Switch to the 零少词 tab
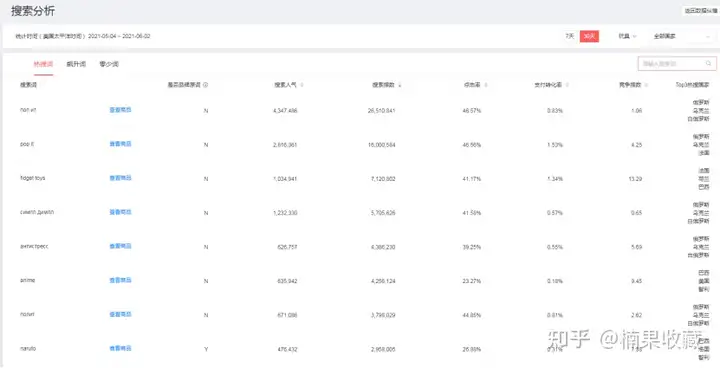720x368 pixels. tap(109, 64)
